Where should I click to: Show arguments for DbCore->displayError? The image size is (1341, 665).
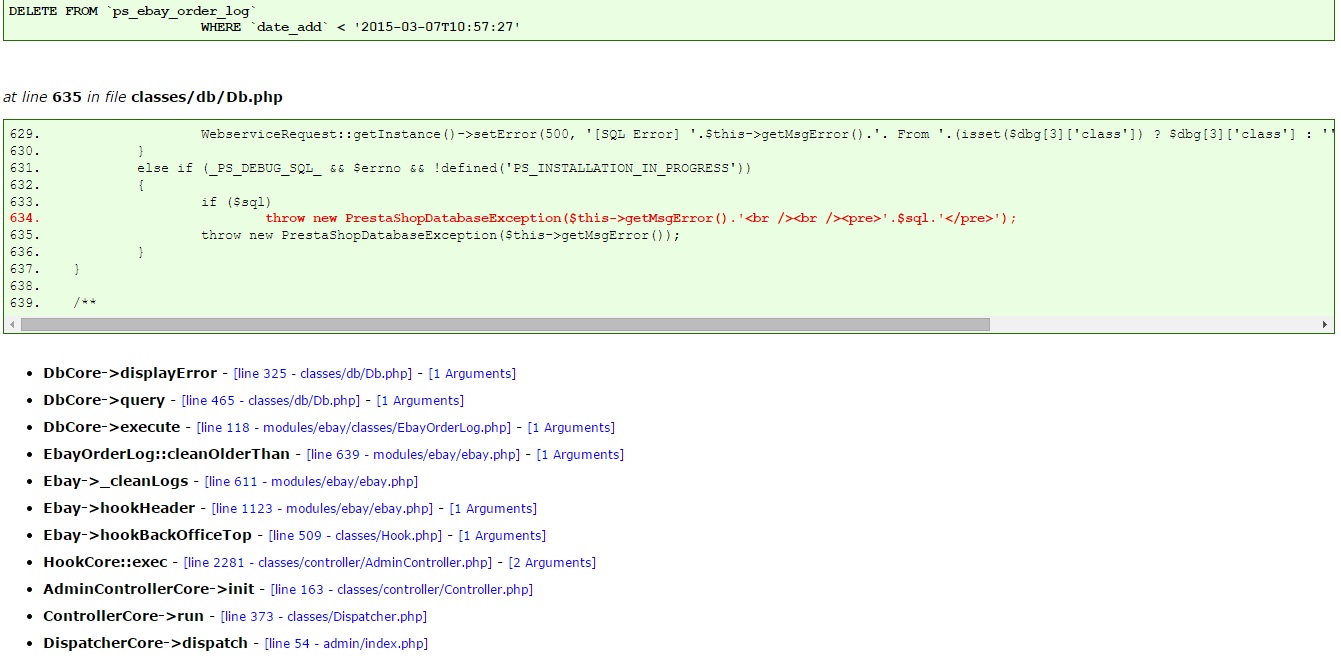click(472, 374)
